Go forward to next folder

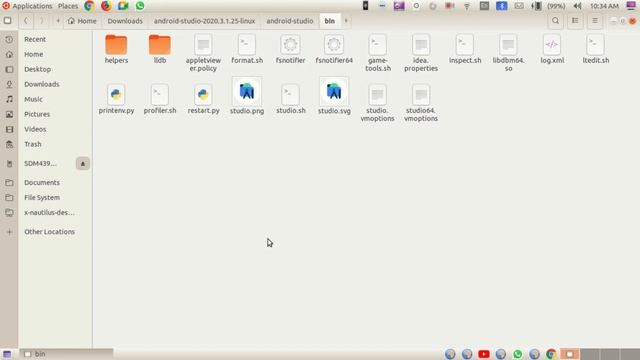click(42, 21)
